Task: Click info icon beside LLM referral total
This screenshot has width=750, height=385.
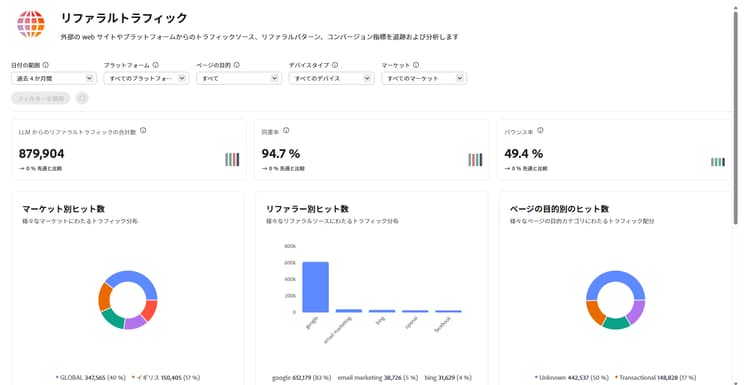Action: click(143, 131)
